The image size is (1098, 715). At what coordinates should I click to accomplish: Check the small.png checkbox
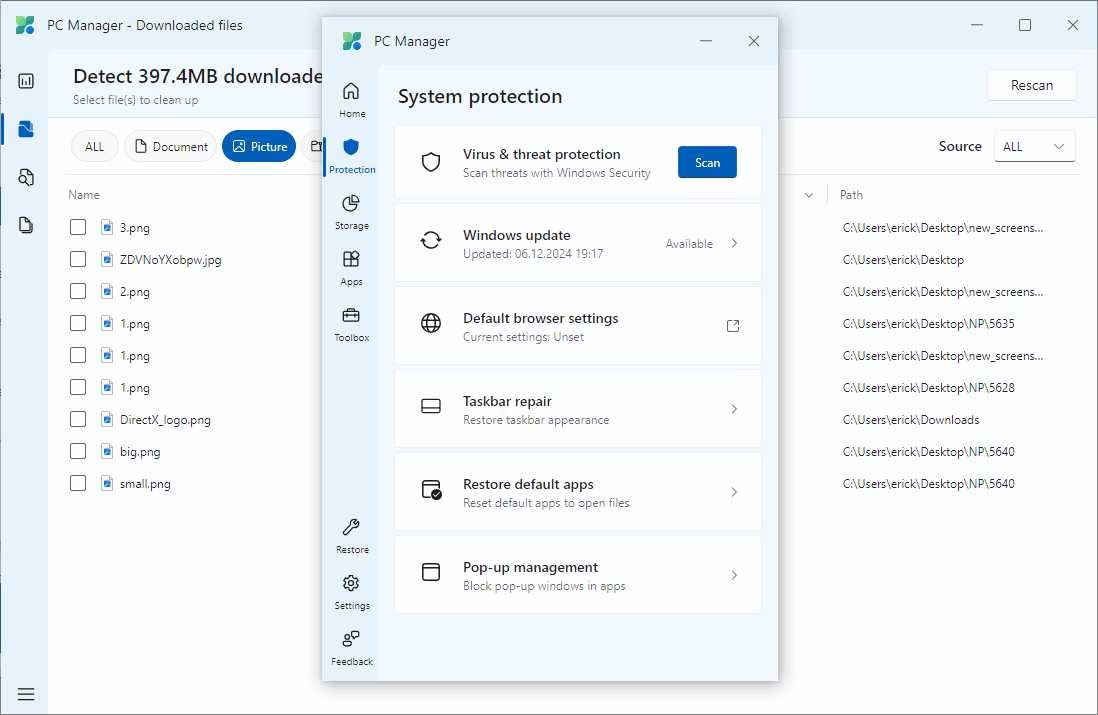click(x=78, y=483)
